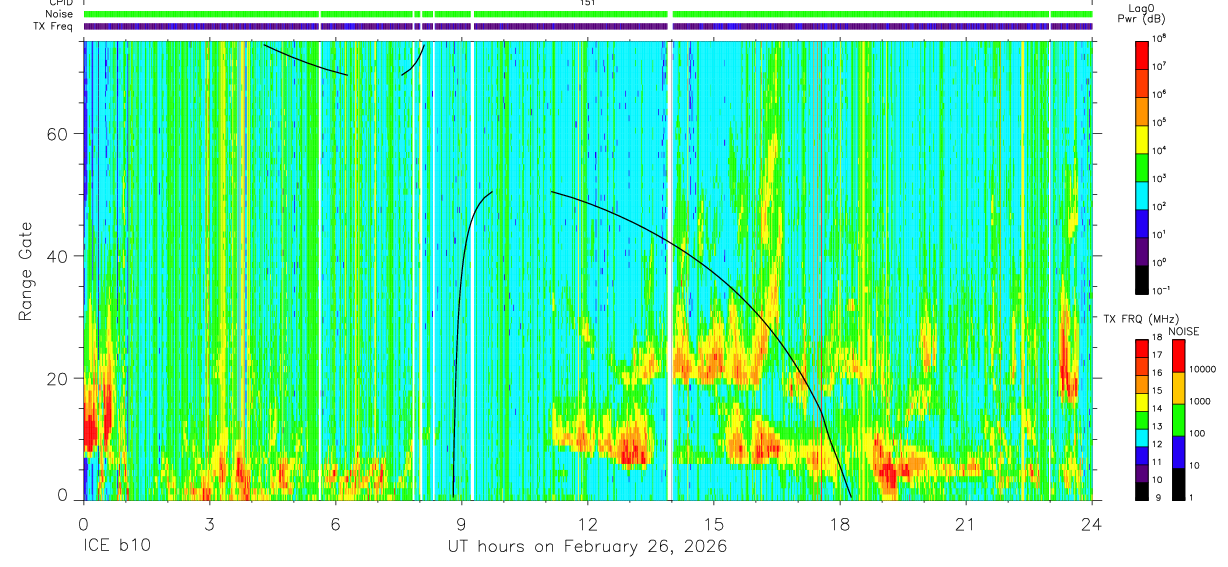Click the '1000' label on the NOISE scale
Image resolution: width=1228 pixels, height=567 pixels.
click(1200, 401)
